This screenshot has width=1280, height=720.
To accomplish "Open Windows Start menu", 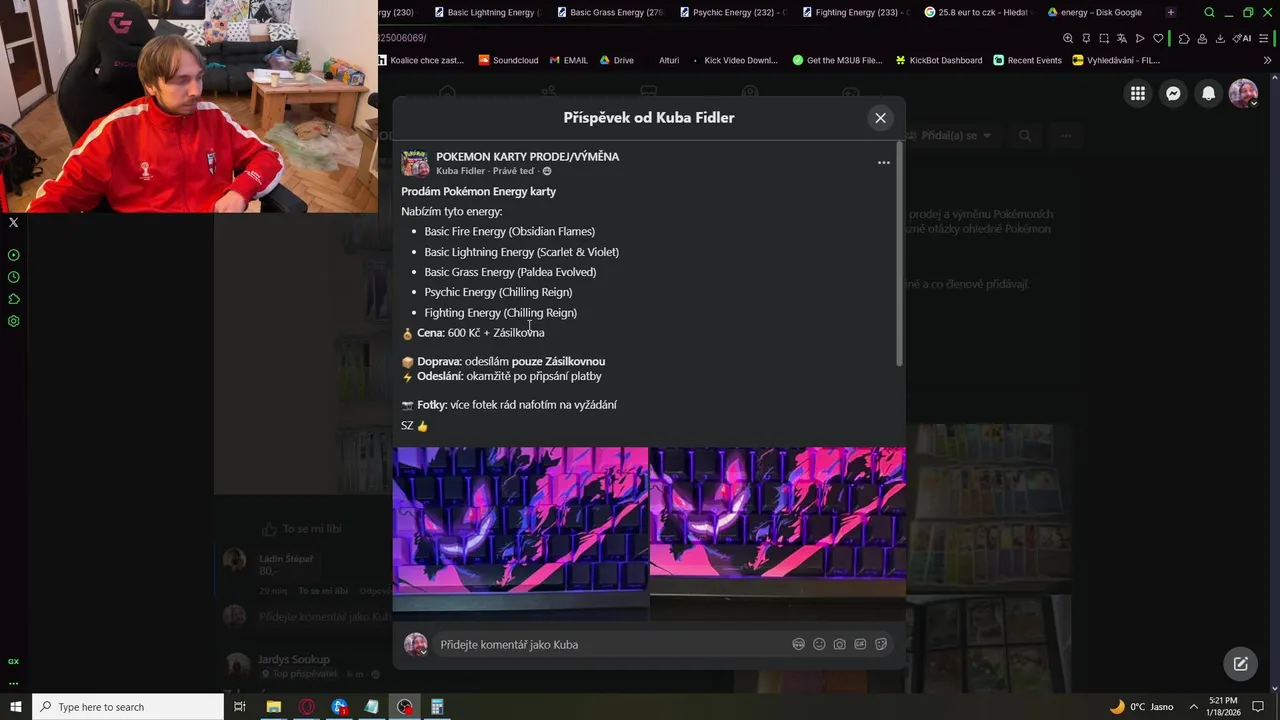I will pos(16,707).
